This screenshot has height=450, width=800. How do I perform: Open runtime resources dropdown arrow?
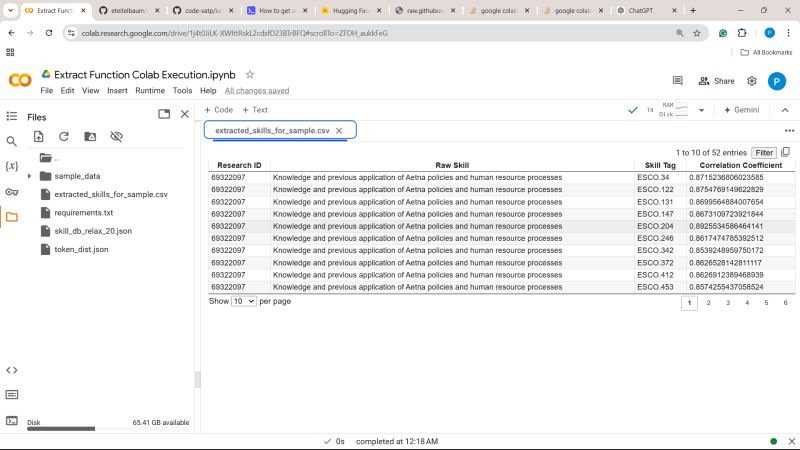click(702, 110)
